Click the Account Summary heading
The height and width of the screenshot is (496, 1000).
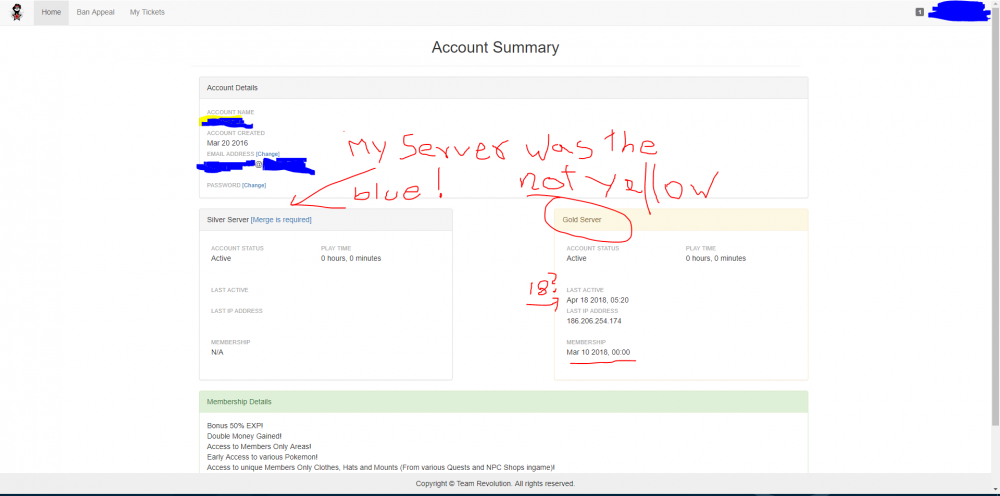click(x=495, y=48)
